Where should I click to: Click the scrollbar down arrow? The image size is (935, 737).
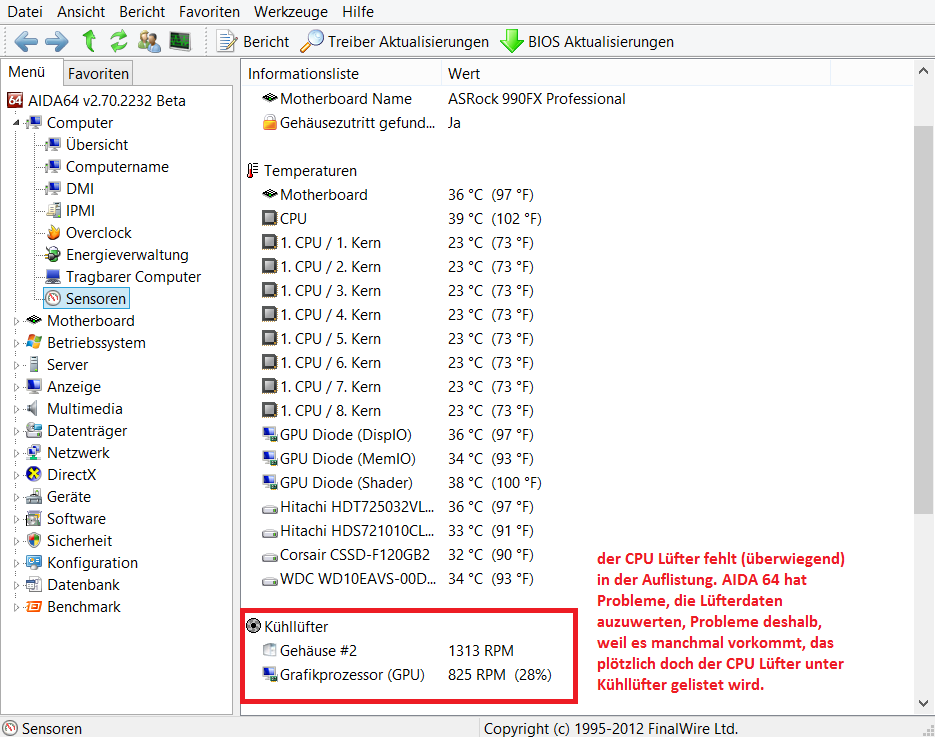point(923,703)
